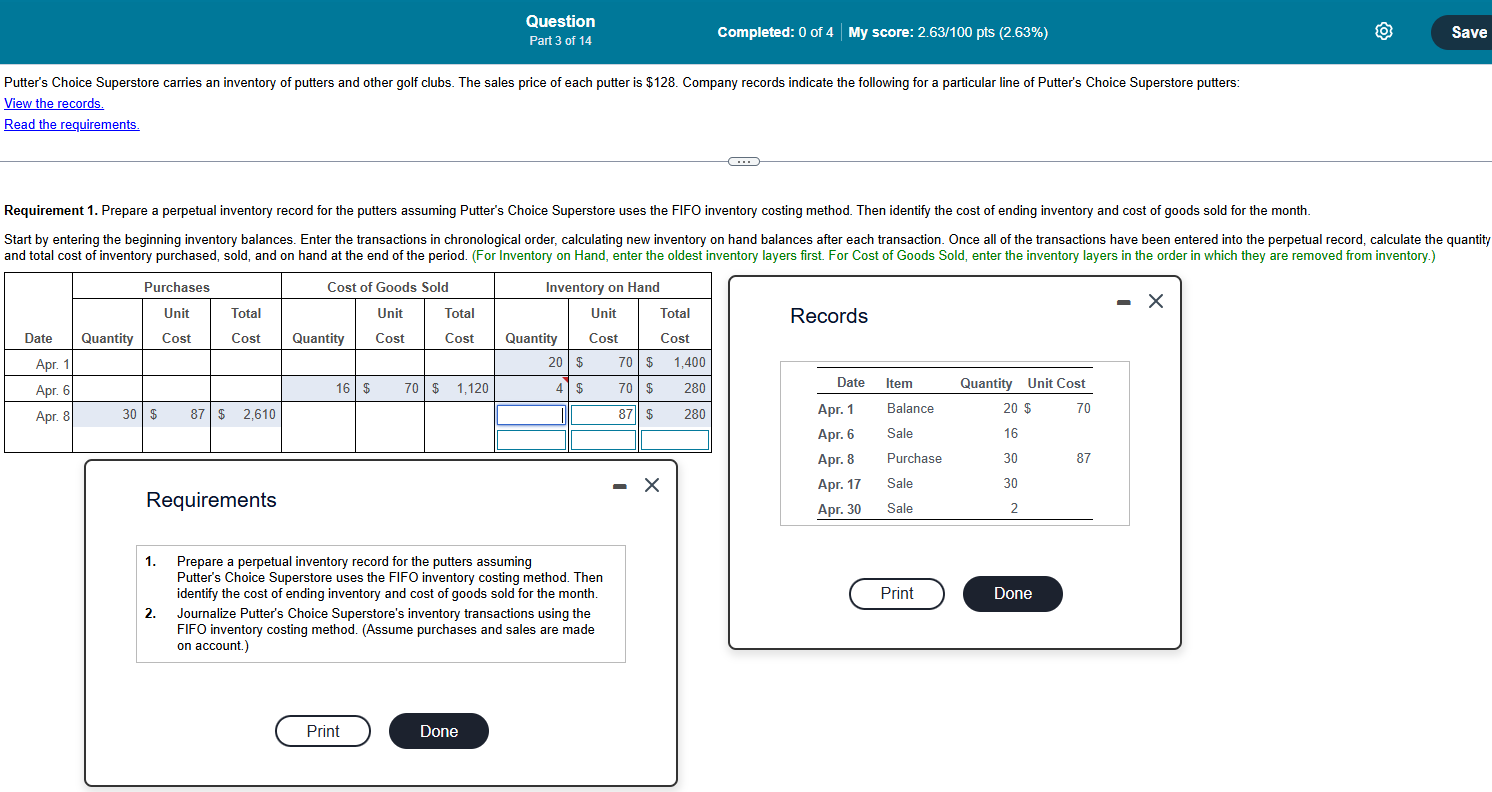Click the Purchases column header
The height and width of the screenshot is (792, 1492).
coord(177,287)
